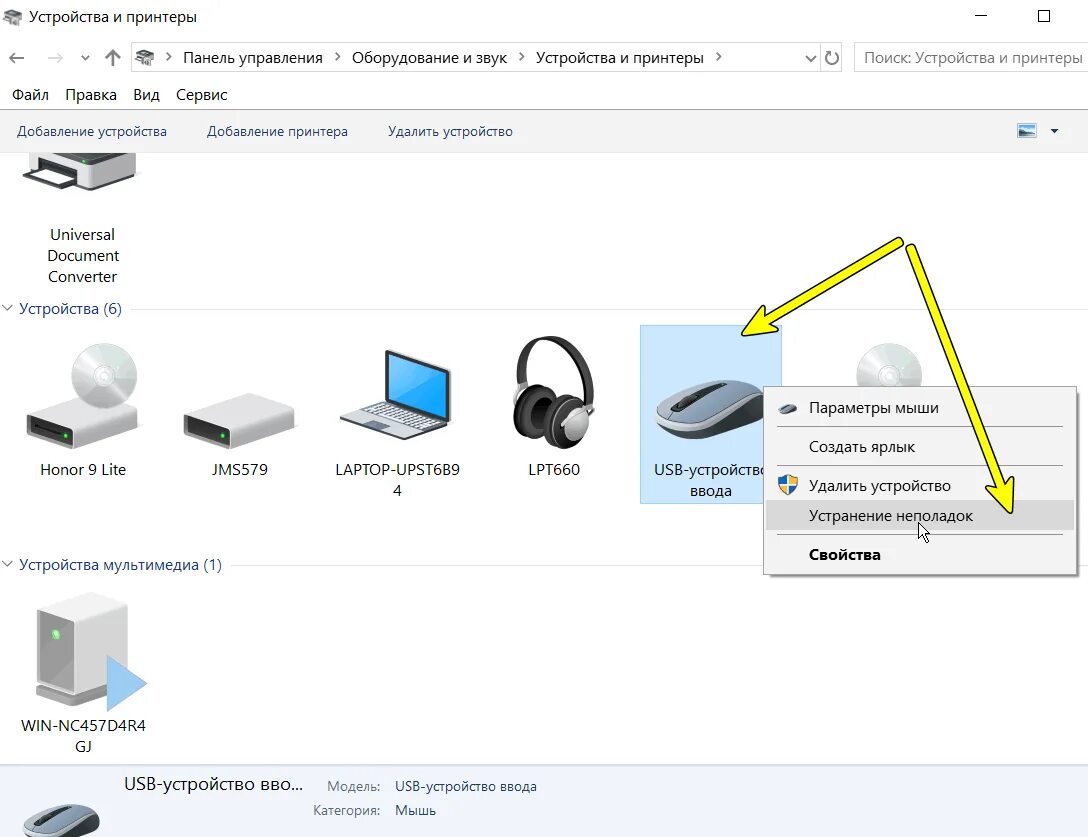Expand chevron before Панель управления breadcrumb
Image resolution: width=1088 pixels, height=837 pixels.
pos(169,57)
